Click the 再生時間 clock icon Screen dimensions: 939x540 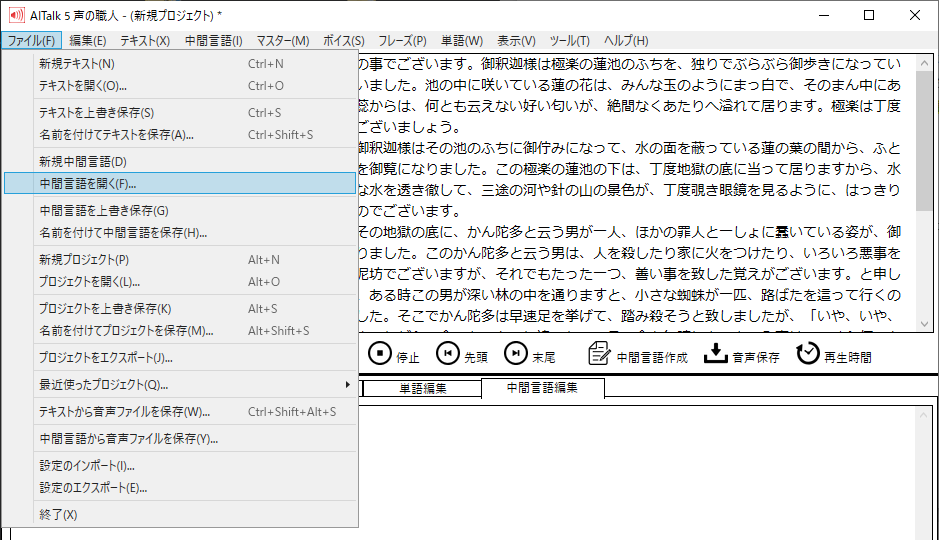click(x=807, y=353)
